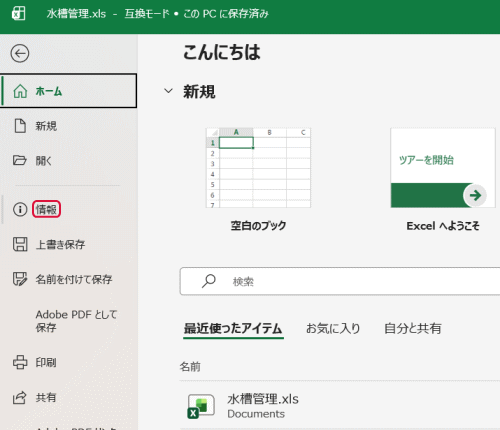The width and height of the screenshot is (500, 430).
Task: Switch to 自分と共有 tab
Action: tap(413, 328)
